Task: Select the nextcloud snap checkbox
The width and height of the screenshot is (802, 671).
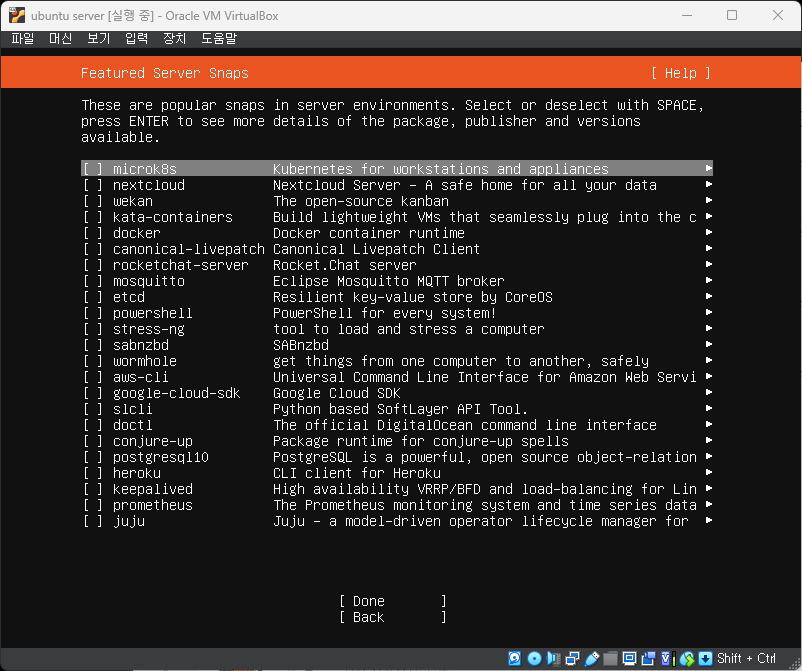Action: pyautogui.click(x=93, y=185)
